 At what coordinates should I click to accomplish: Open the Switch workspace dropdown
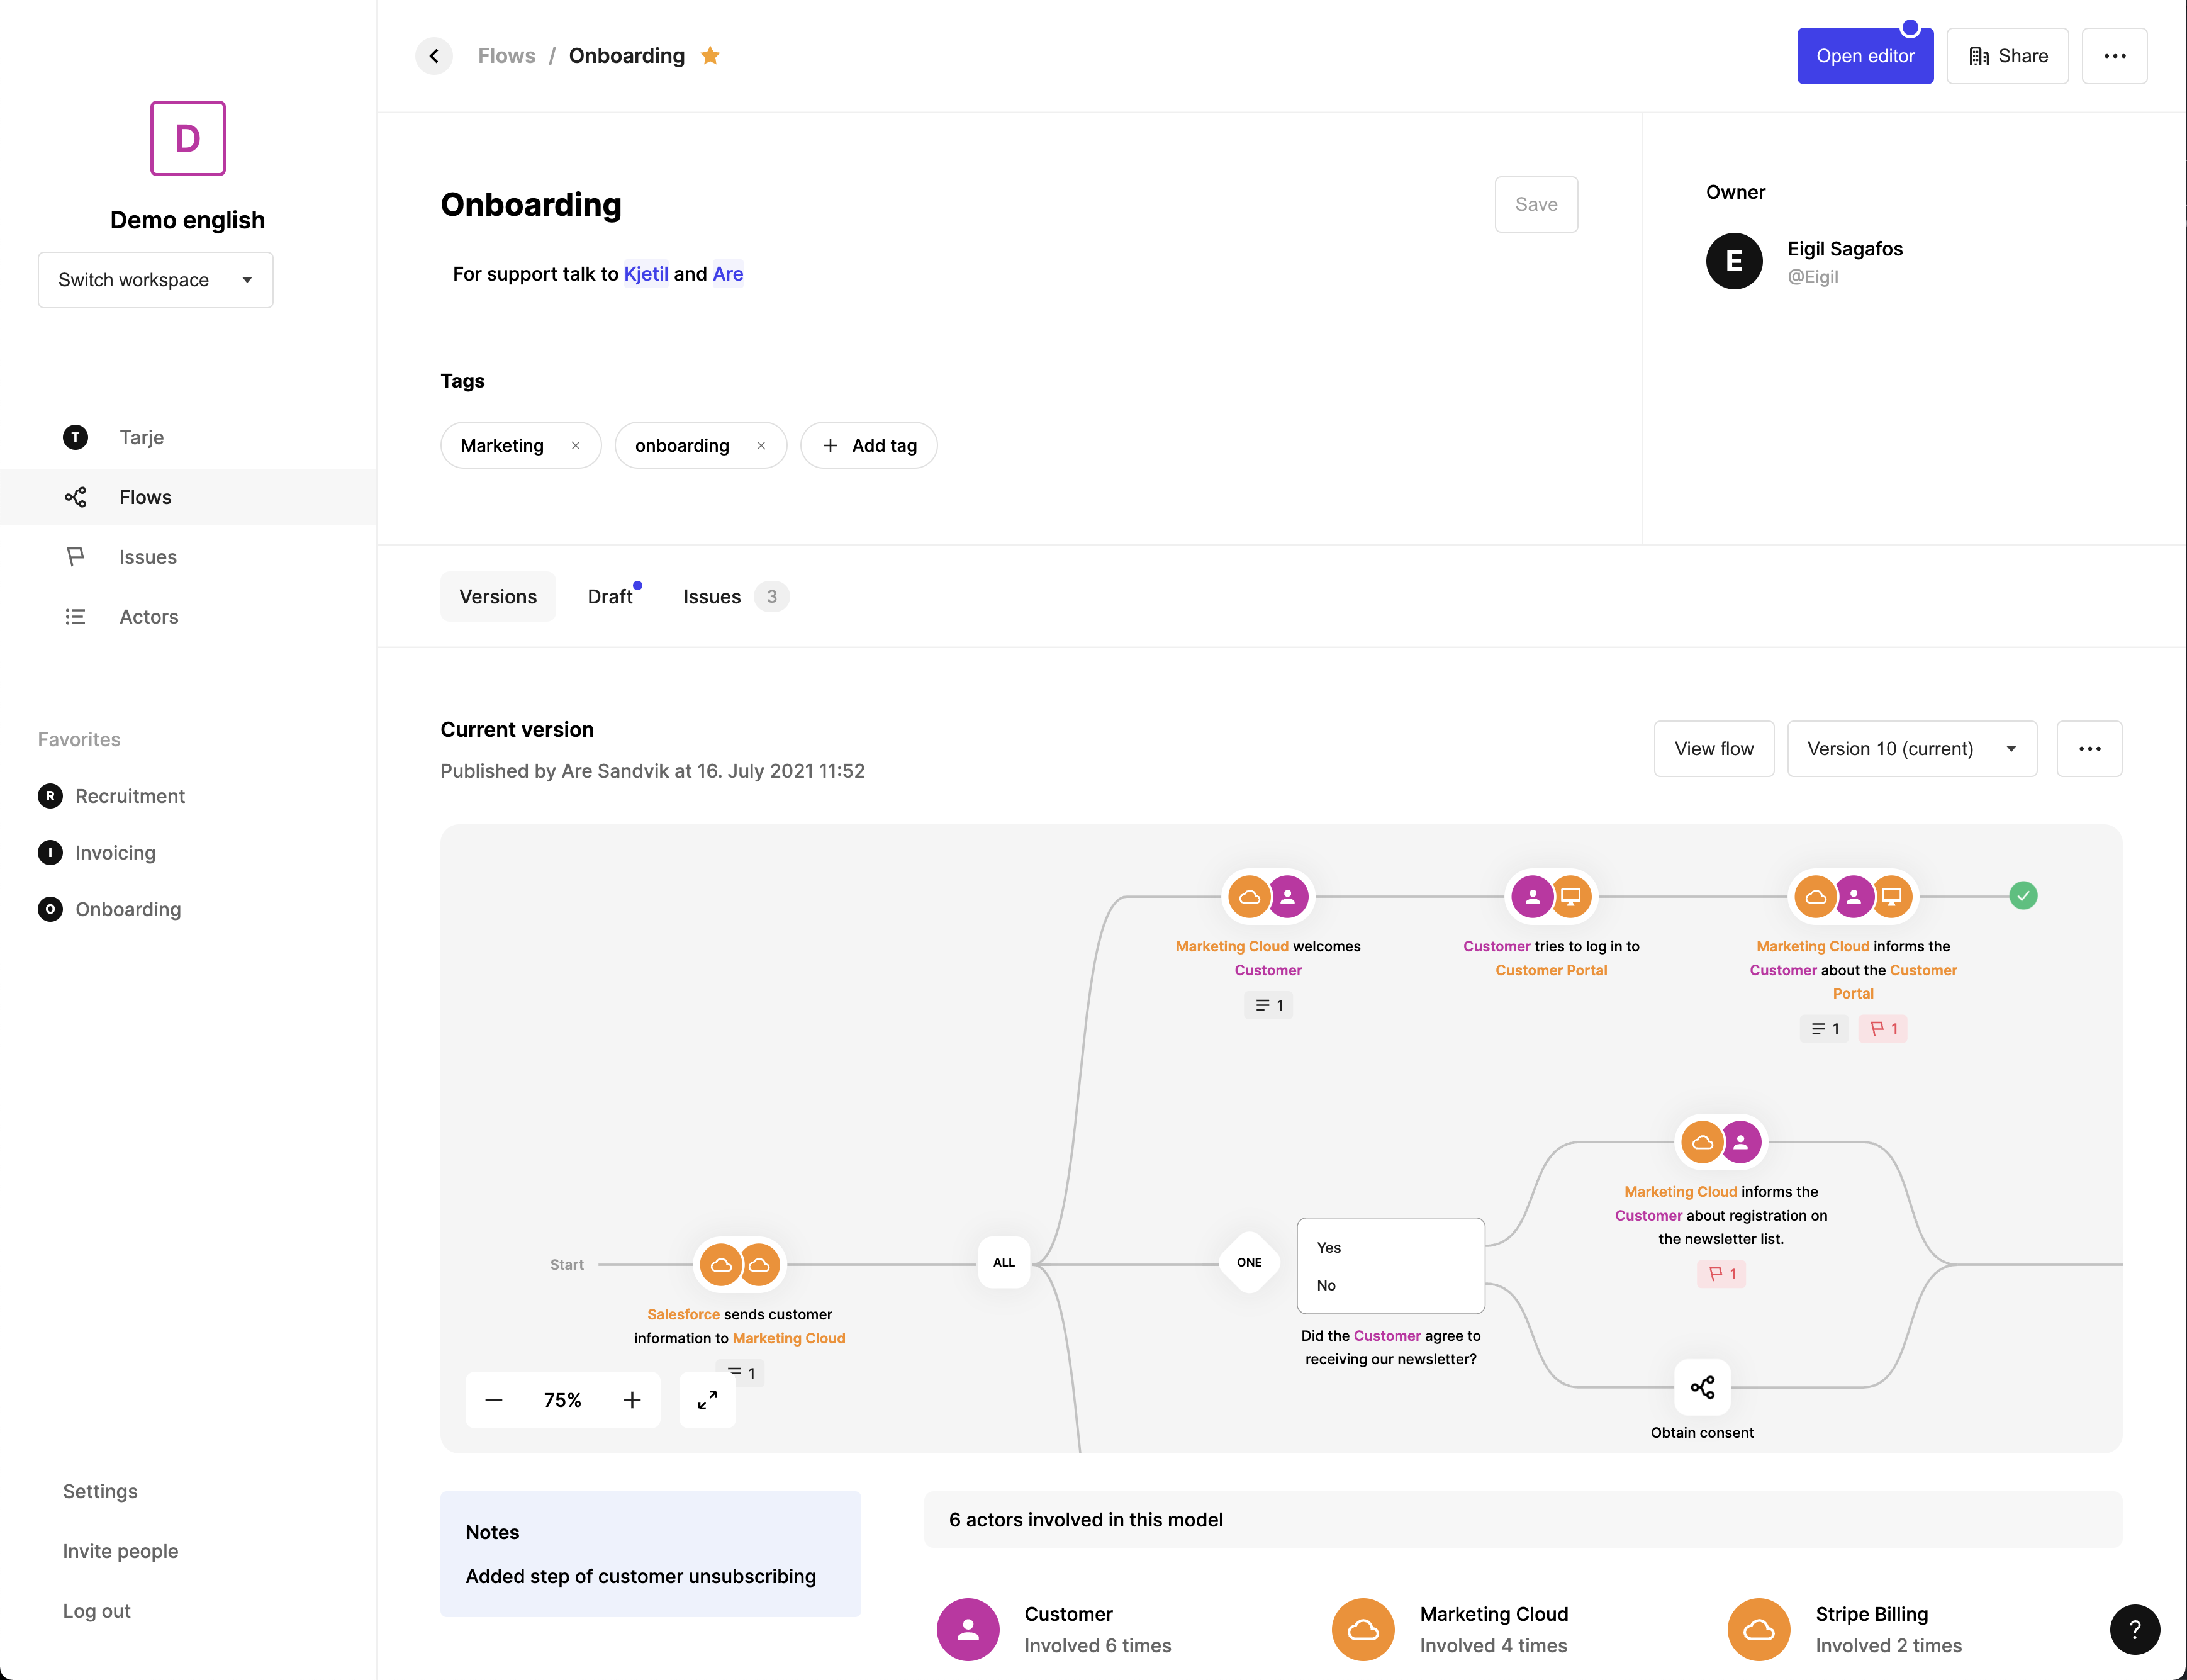155,279
